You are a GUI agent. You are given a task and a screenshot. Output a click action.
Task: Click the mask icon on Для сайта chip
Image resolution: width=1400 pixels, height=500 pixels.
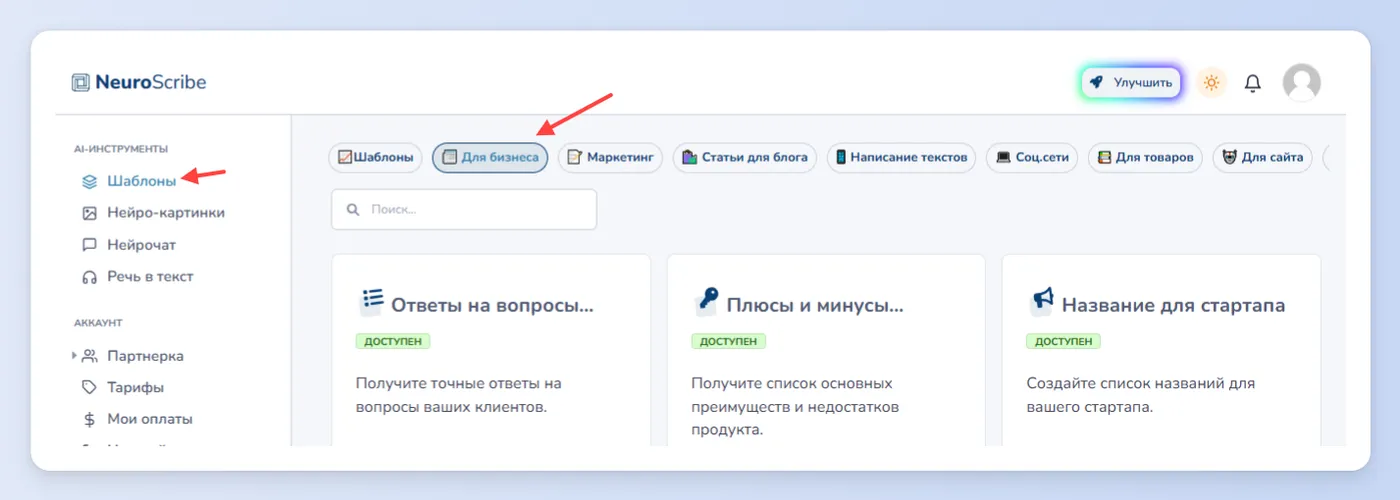(1230, 158)
